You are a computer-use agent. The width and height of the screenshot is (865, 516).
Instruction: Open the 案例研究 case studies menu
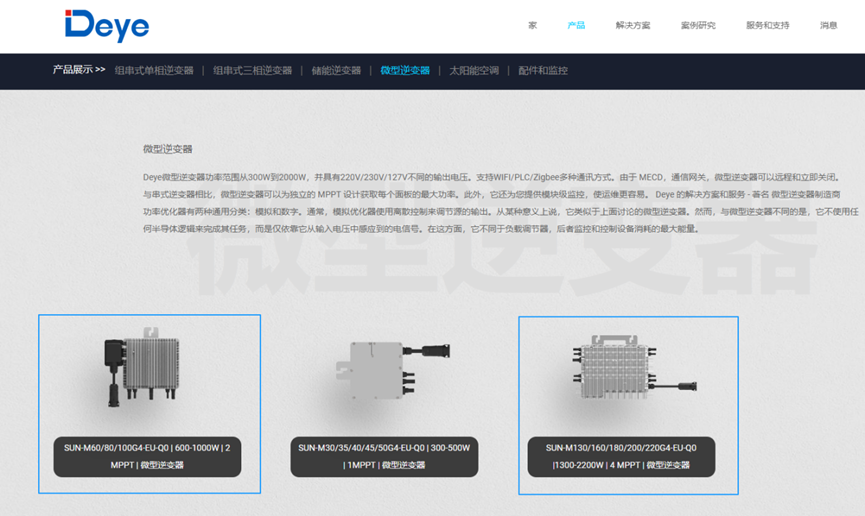(x=698, y=25)
